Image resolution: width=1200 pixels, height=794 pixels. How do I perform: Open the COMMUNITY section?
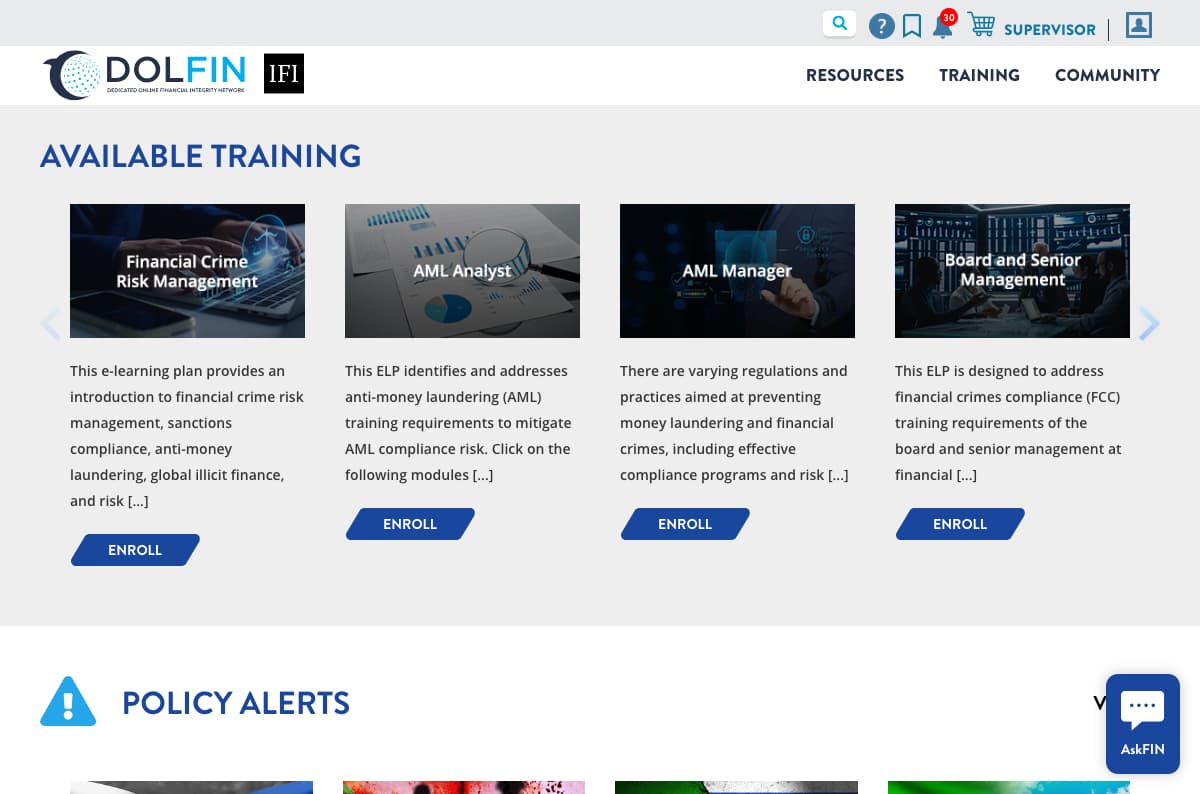(x=1107, y=75)
